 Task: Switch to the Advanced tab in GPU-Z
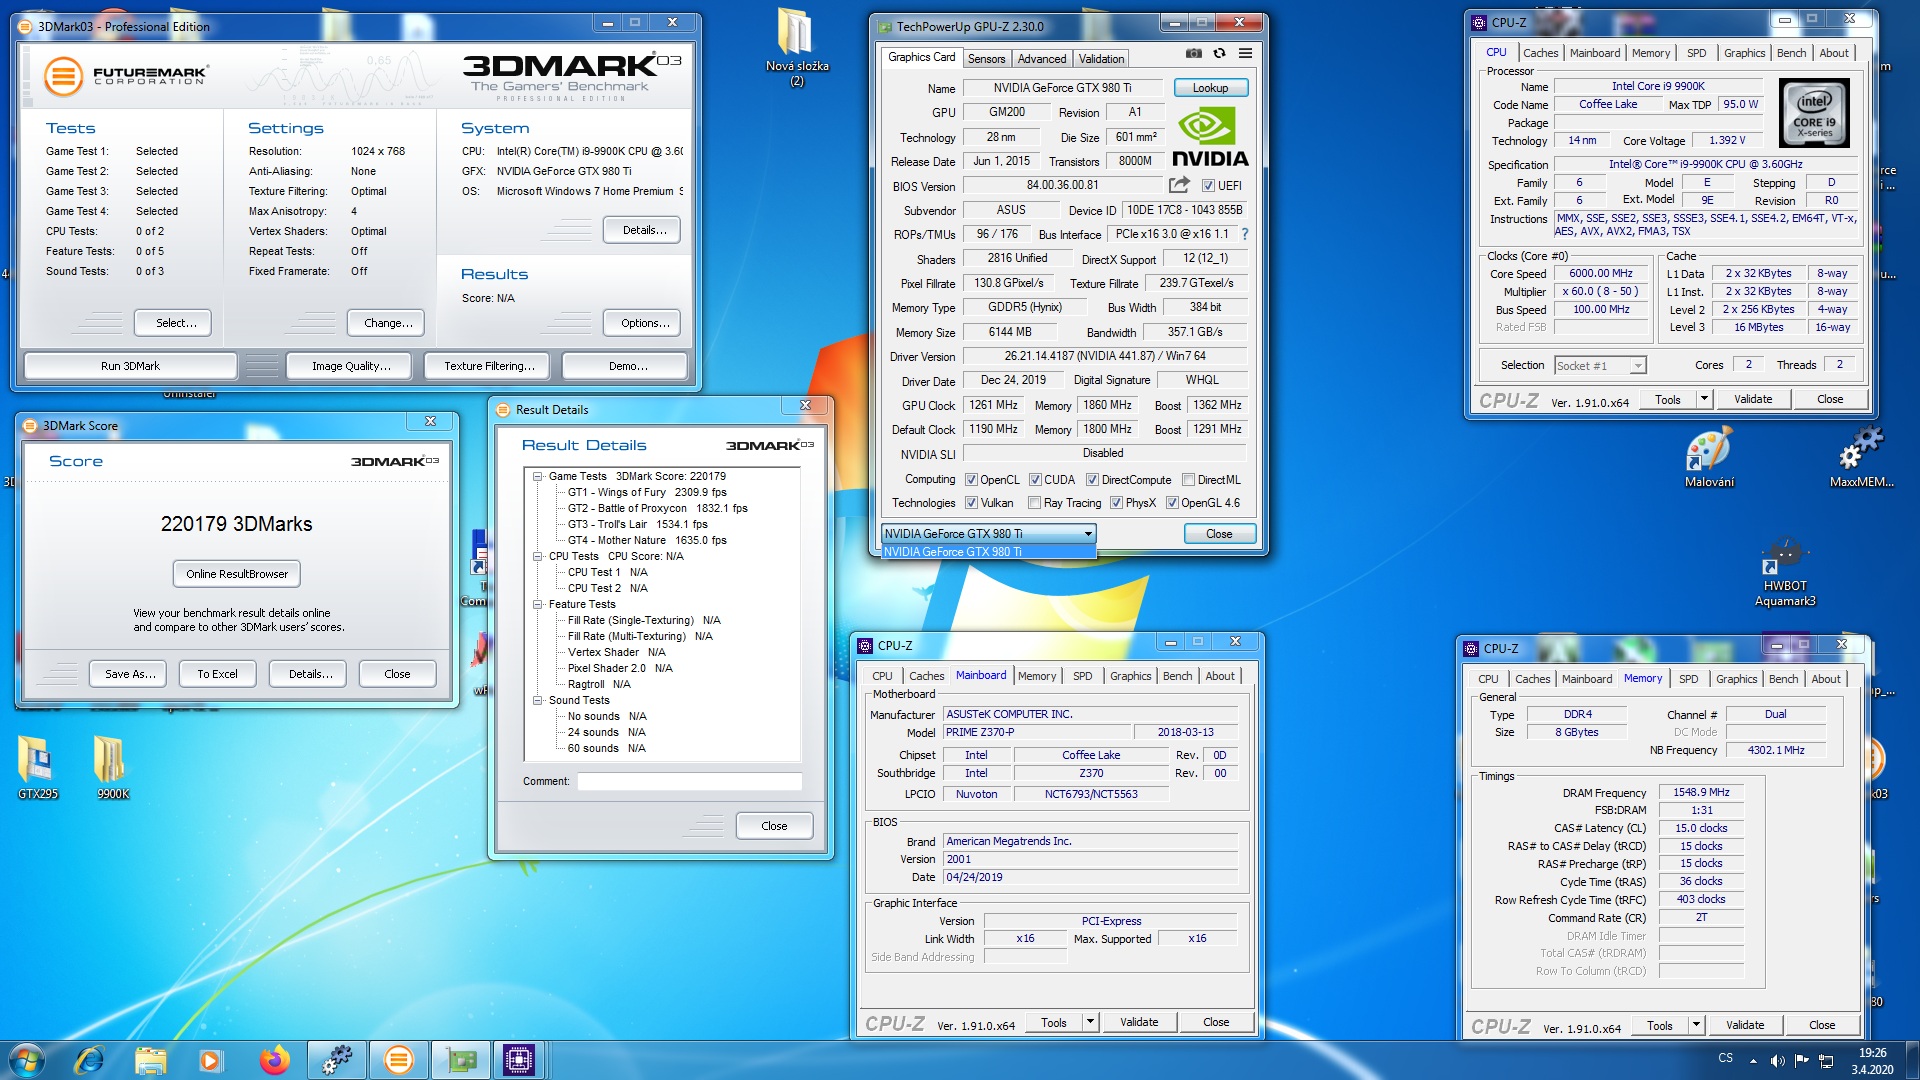(x=1042, y=59)
